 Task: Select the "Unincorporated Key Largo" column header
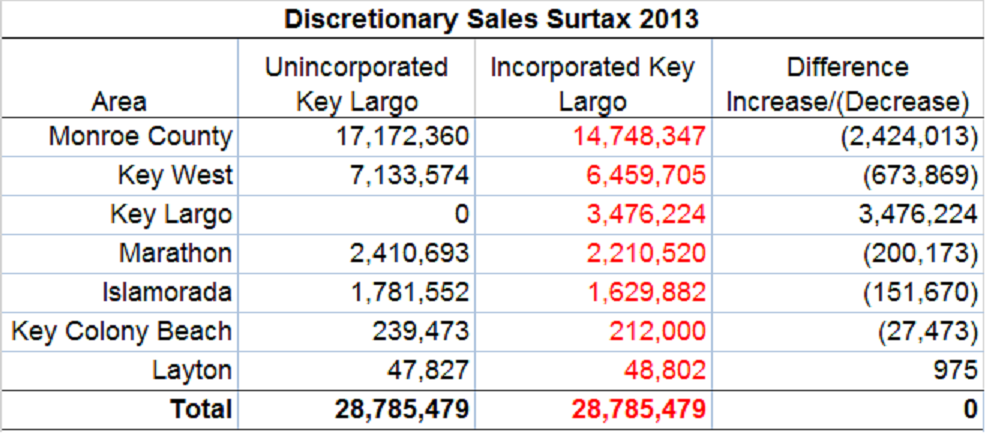(x=356, y=84)
